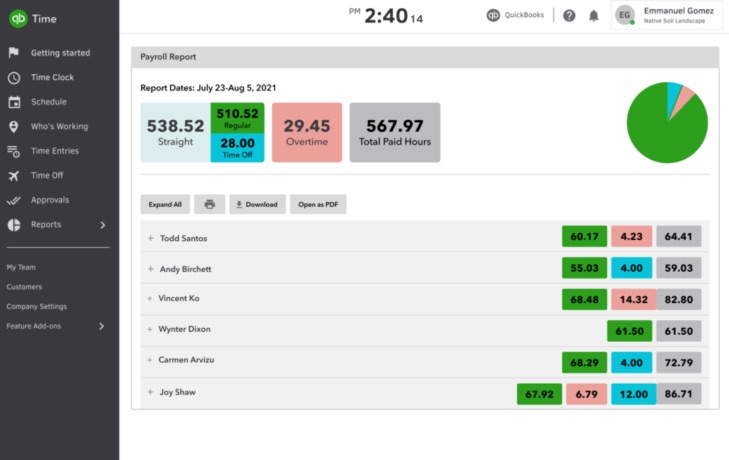This screenshot has width=729, height=460.
Task: Click the green 510.52 Regular tile
Action: [237, 118]
